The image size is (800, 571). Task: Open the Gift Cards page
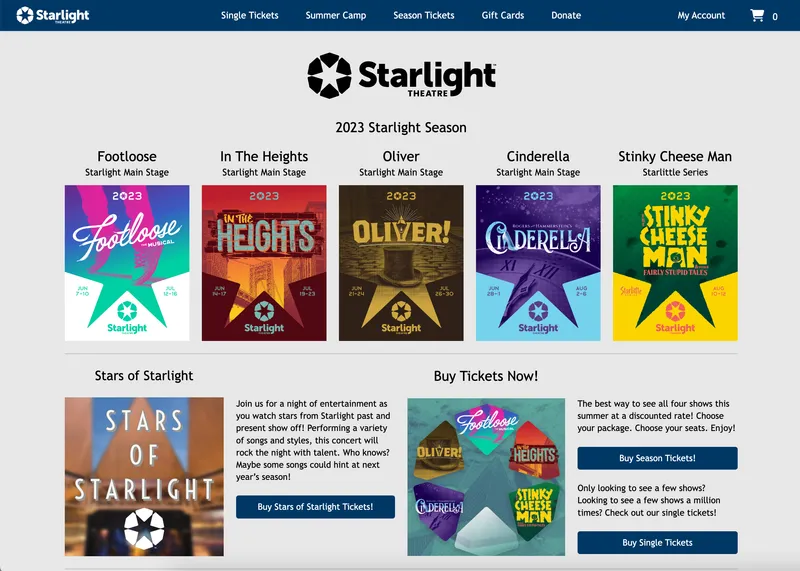[503, 15]
